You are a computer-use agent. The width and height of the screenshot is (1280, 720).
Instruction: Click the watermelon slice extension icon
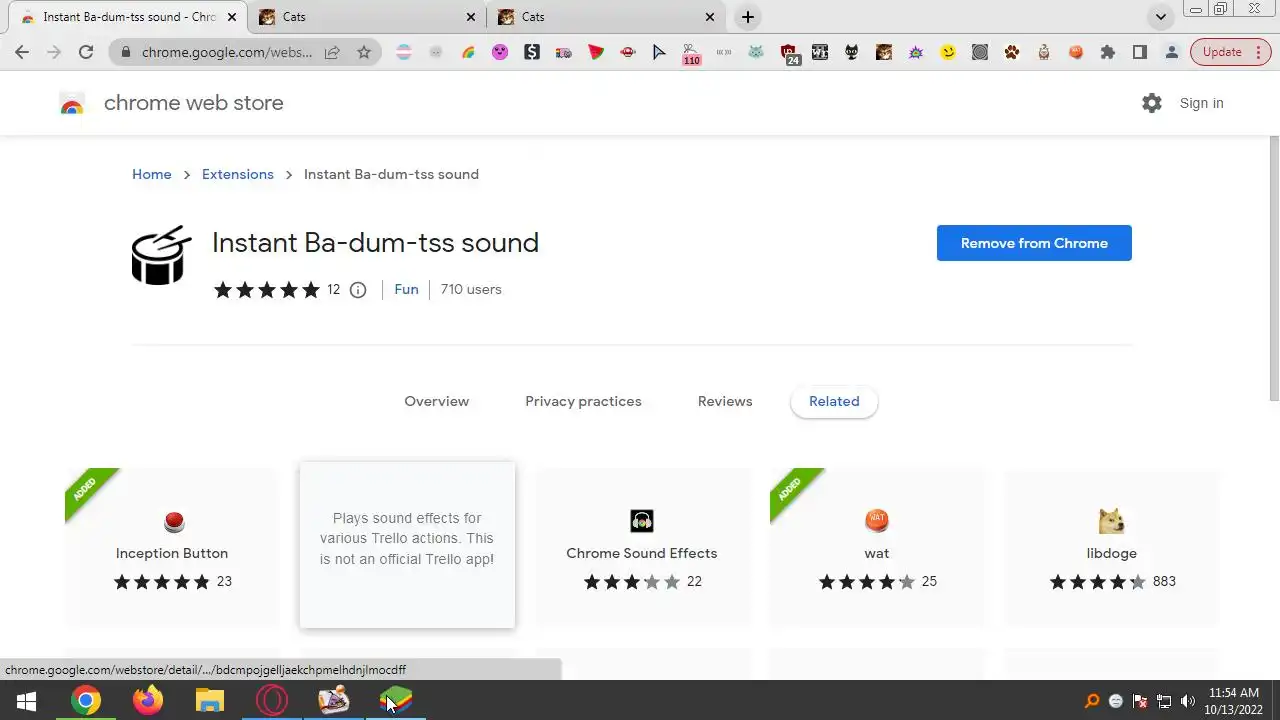click(x=596, y=52)
